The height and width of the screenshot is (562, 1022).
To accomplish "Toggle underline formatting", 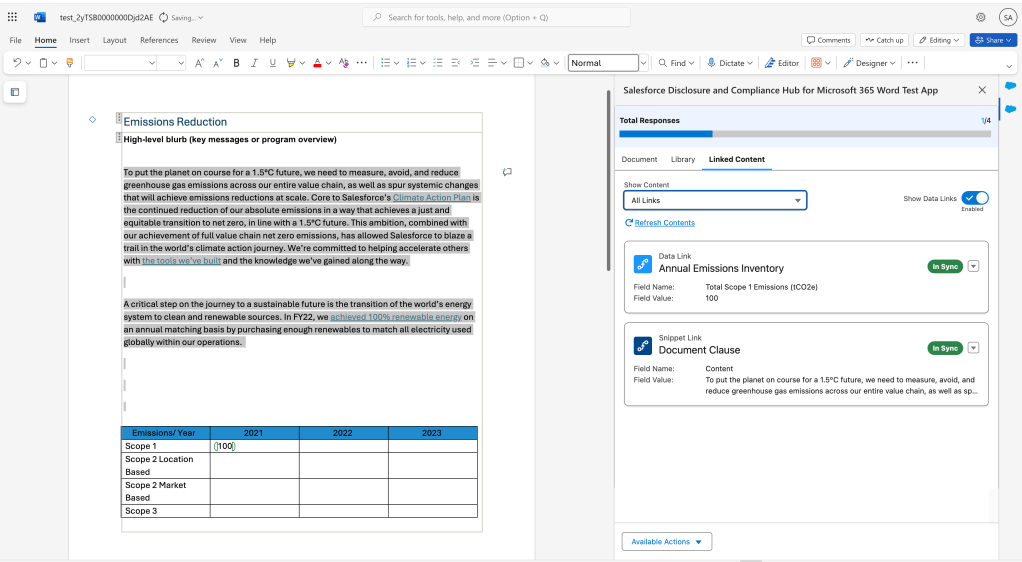I will pos(272,63).
